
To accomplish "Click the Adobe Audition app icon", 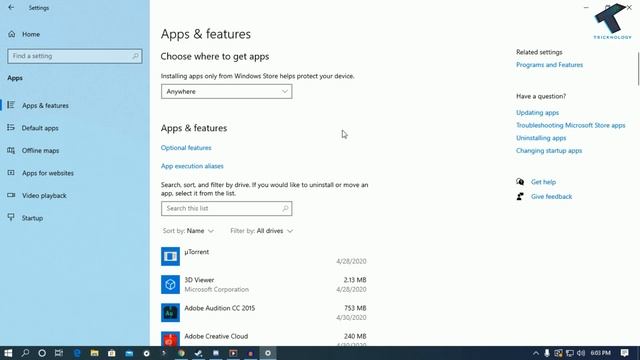I will coord(170,313).
